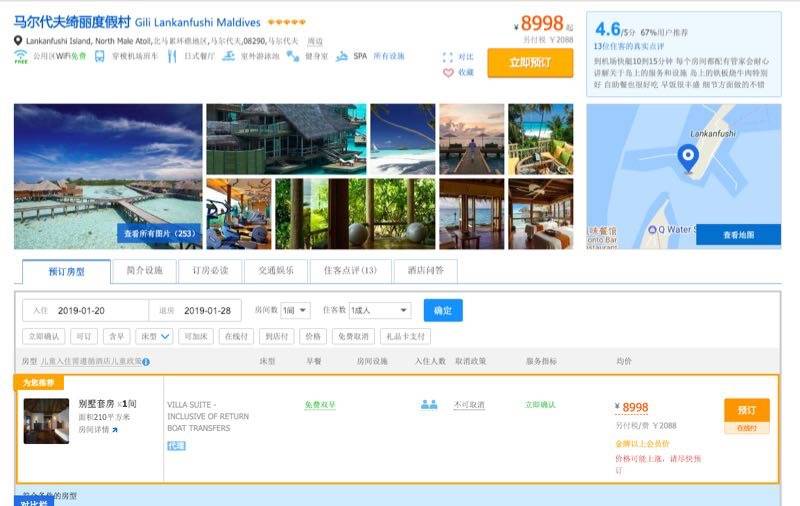Viewport: 800px width, 506px height.
Task: Click the restaurant fork and knife icon
Action: [x=172, y=56]
